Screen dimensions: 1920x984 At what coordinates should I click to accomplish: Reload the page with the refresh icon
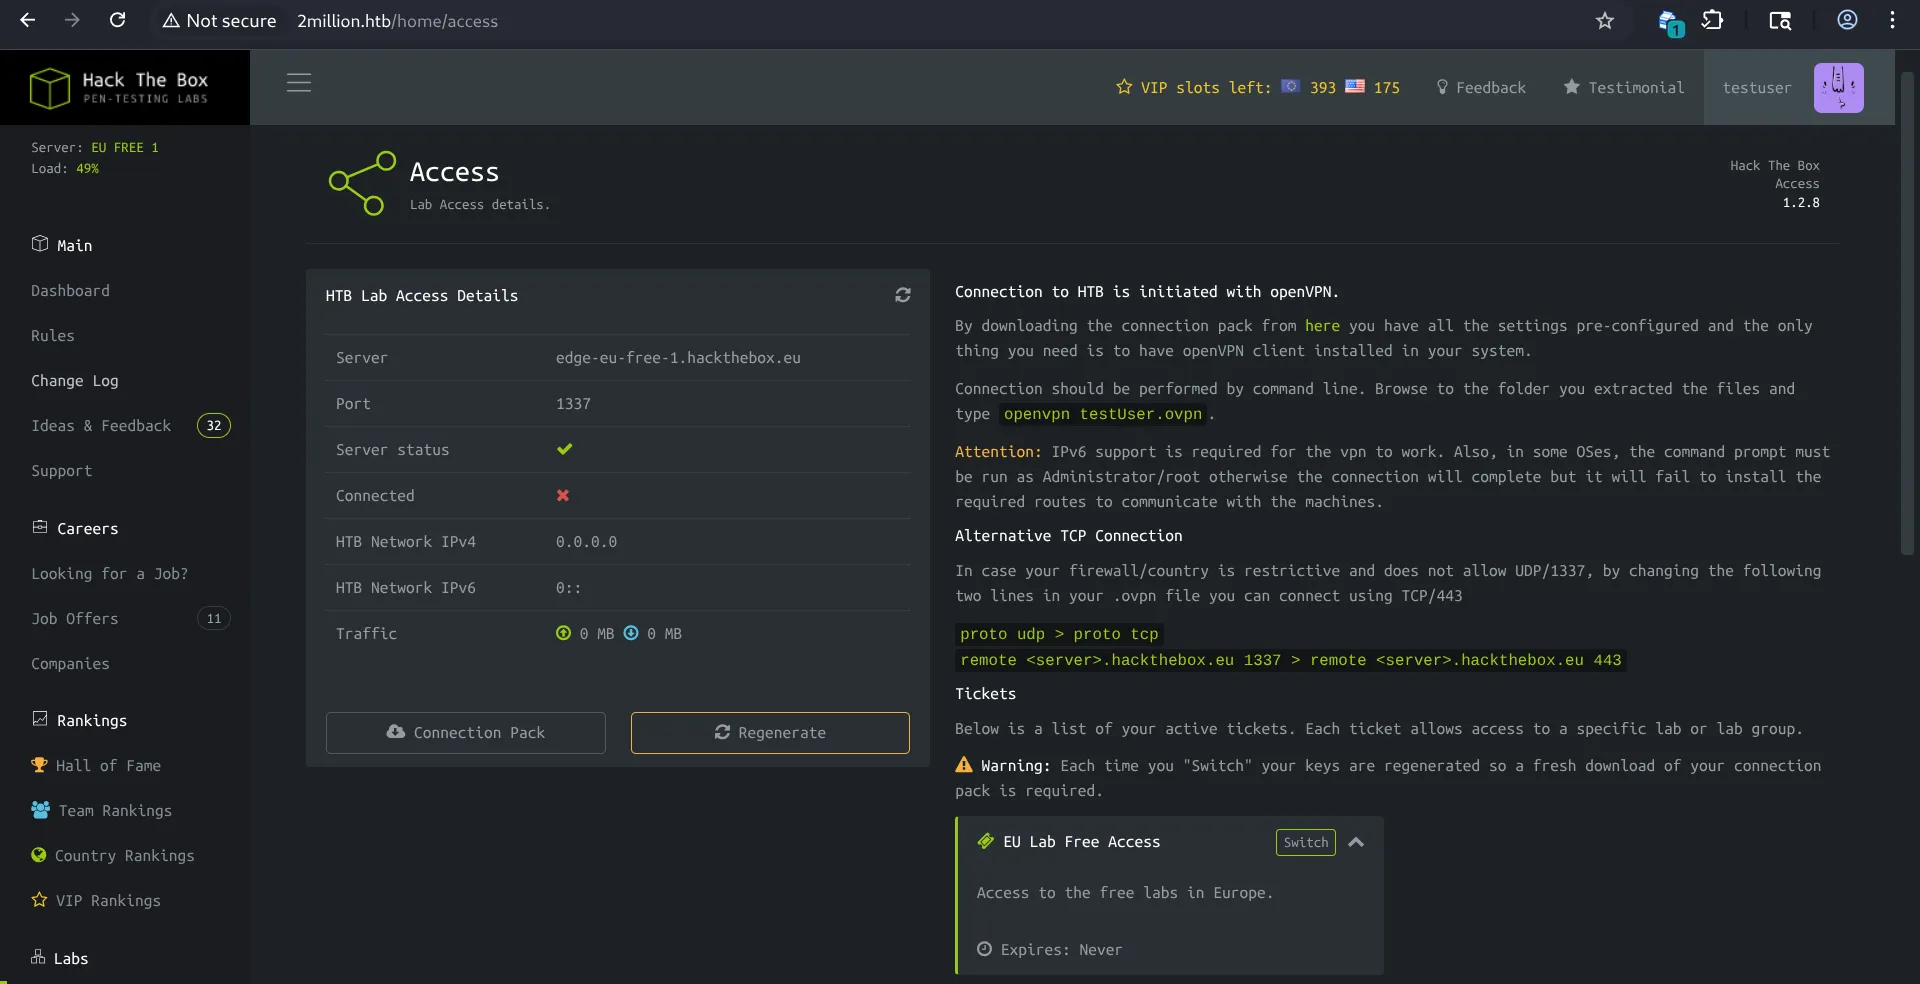(117, 20)
